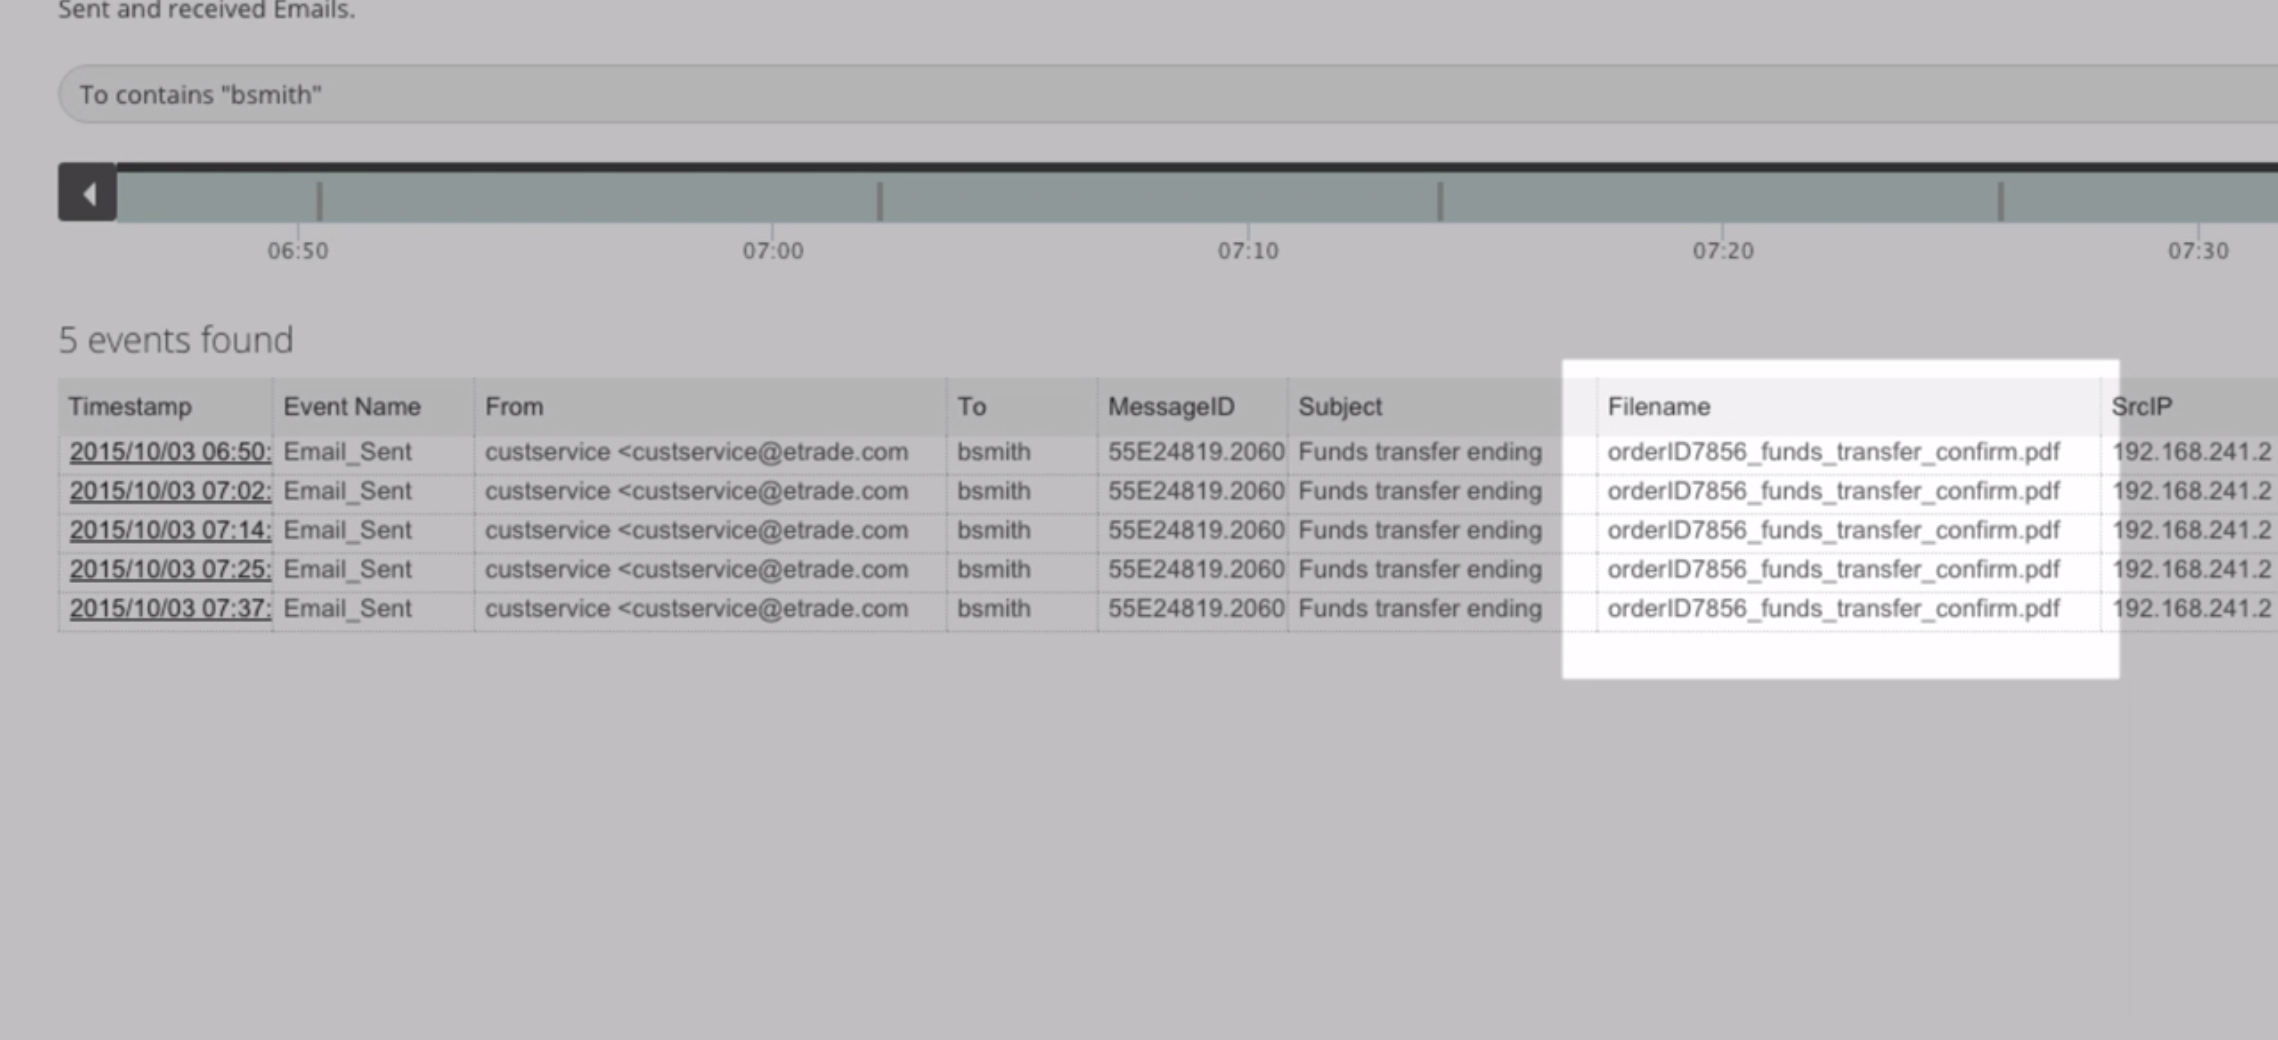This screenshot has height=1040, width=2278.
Task: Click the search field containing "bsmith"
Action: tap(1168, 94)
